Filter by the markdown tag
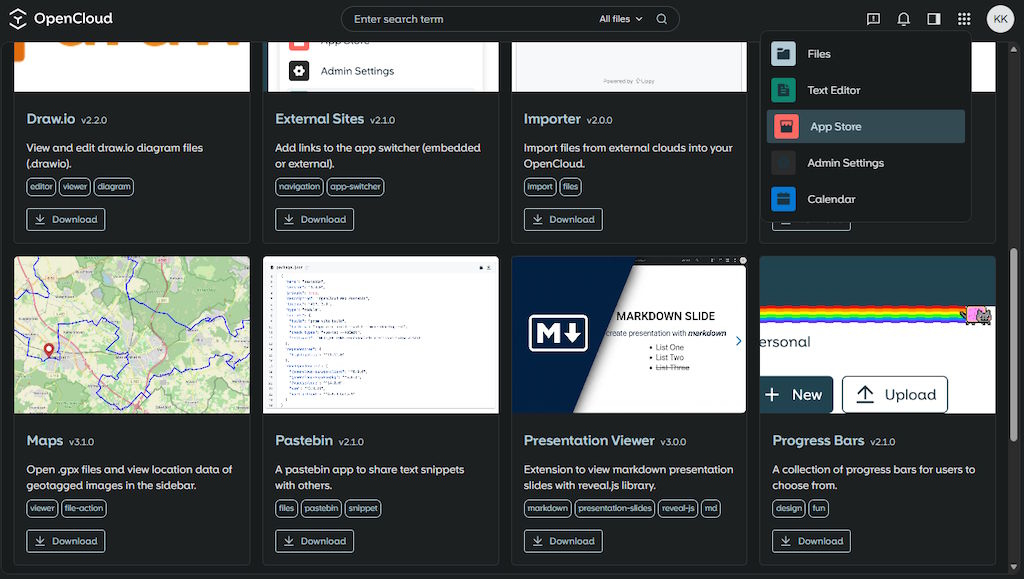This screenshot has width=1024, height=579. click(548, 509)
